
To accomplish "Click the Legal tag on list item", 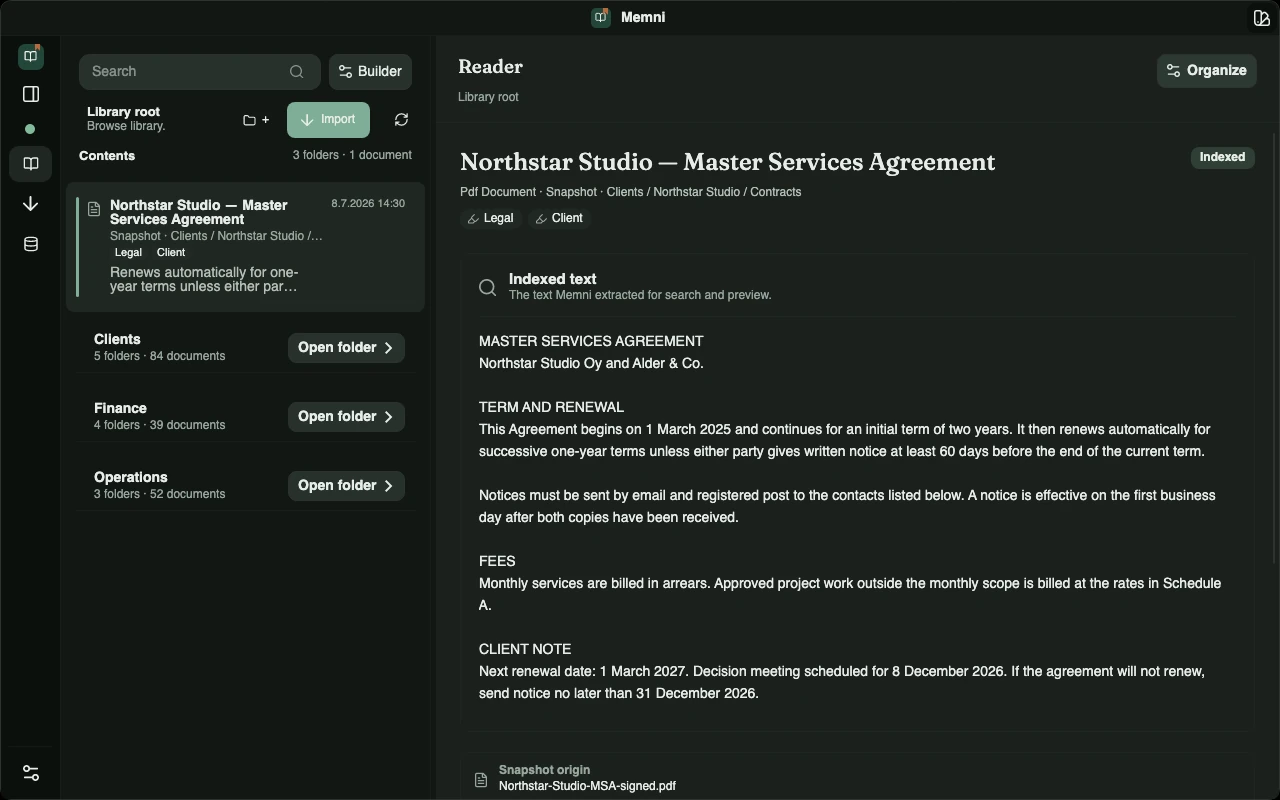I will [128, 252].
